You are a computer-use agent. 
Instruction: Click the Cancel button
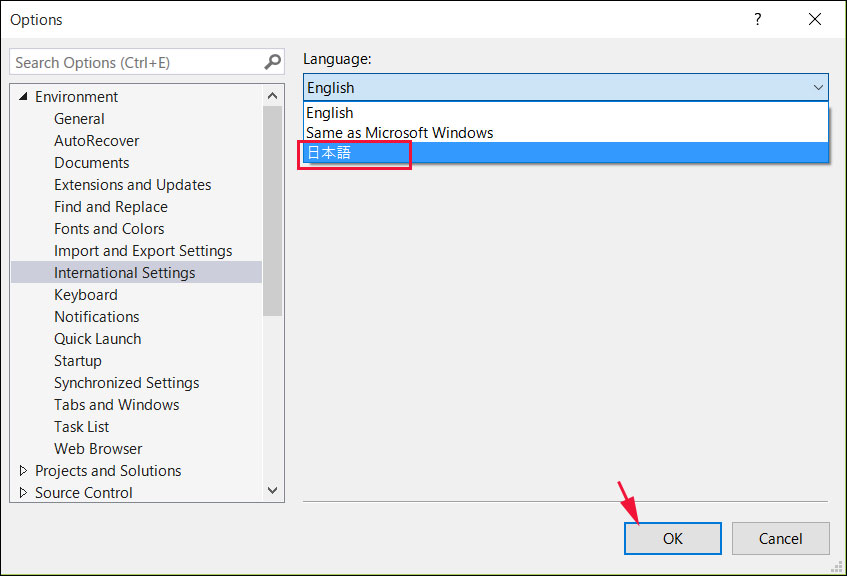(x=781, y=539)
